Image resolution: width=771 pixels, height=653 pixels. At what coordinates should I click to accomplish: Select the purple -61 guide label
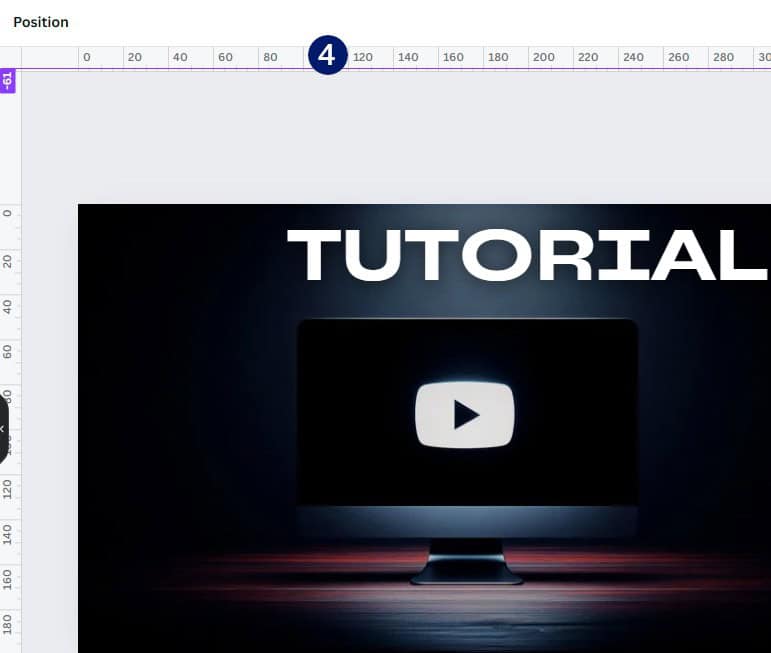tap(7, 81)
